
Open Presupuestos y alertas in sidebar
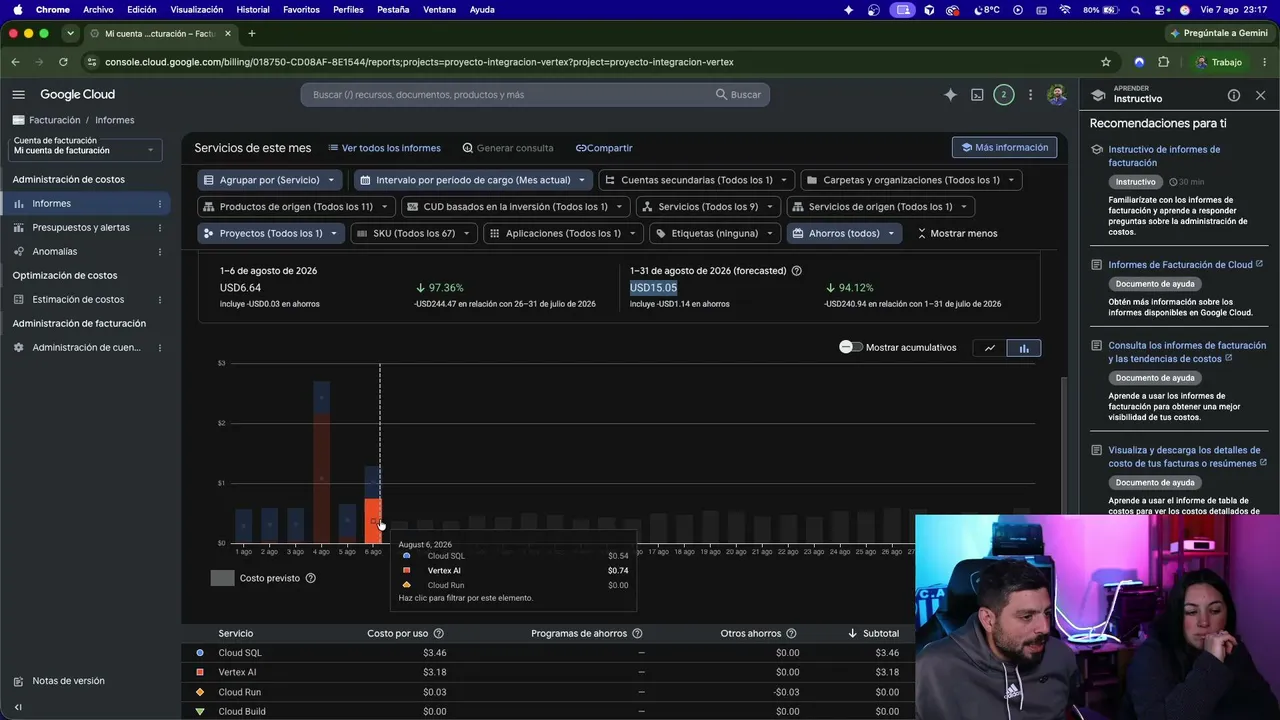point(81,228)
